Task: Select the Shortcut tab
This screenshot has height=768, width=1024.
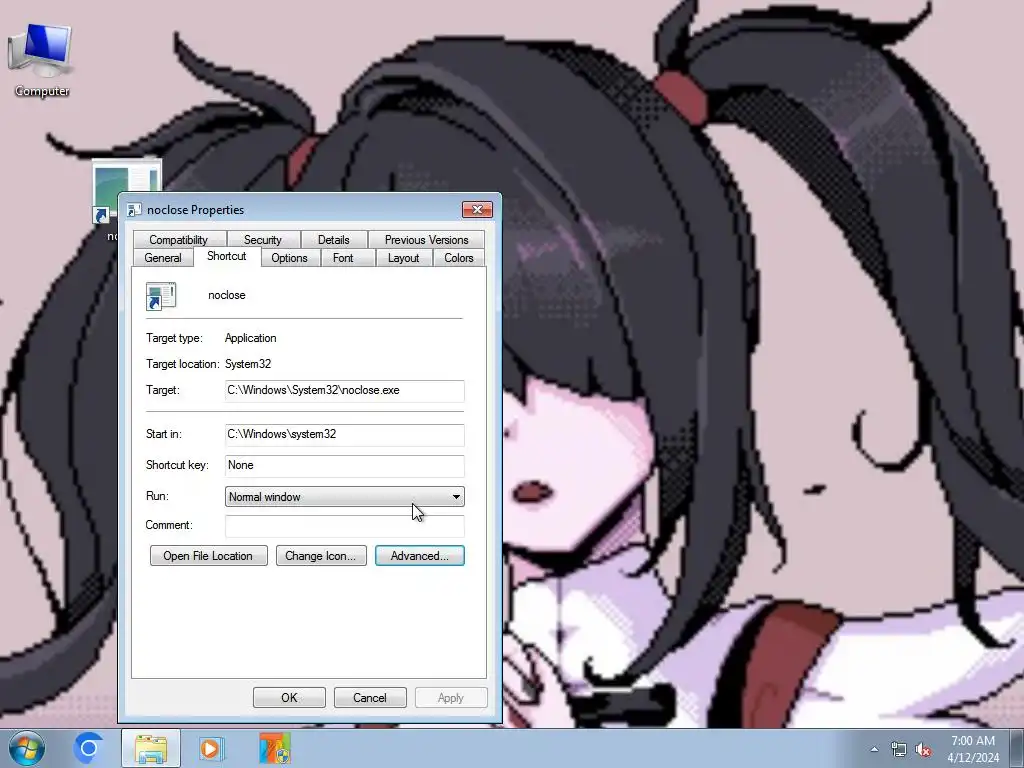Action: [227, 256]
